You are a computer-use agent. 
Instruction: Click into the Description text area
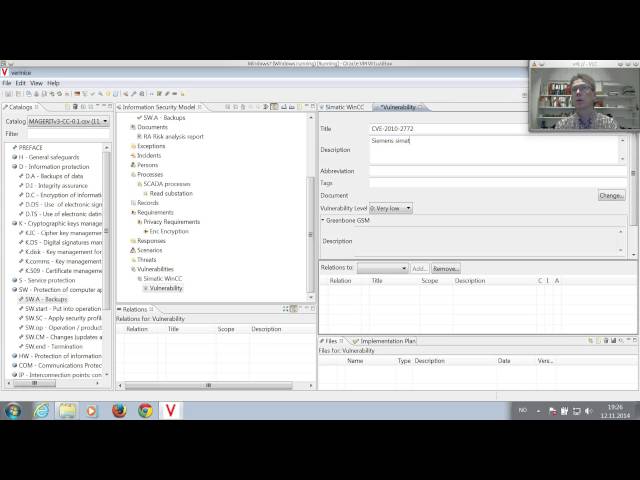point(494,150)
